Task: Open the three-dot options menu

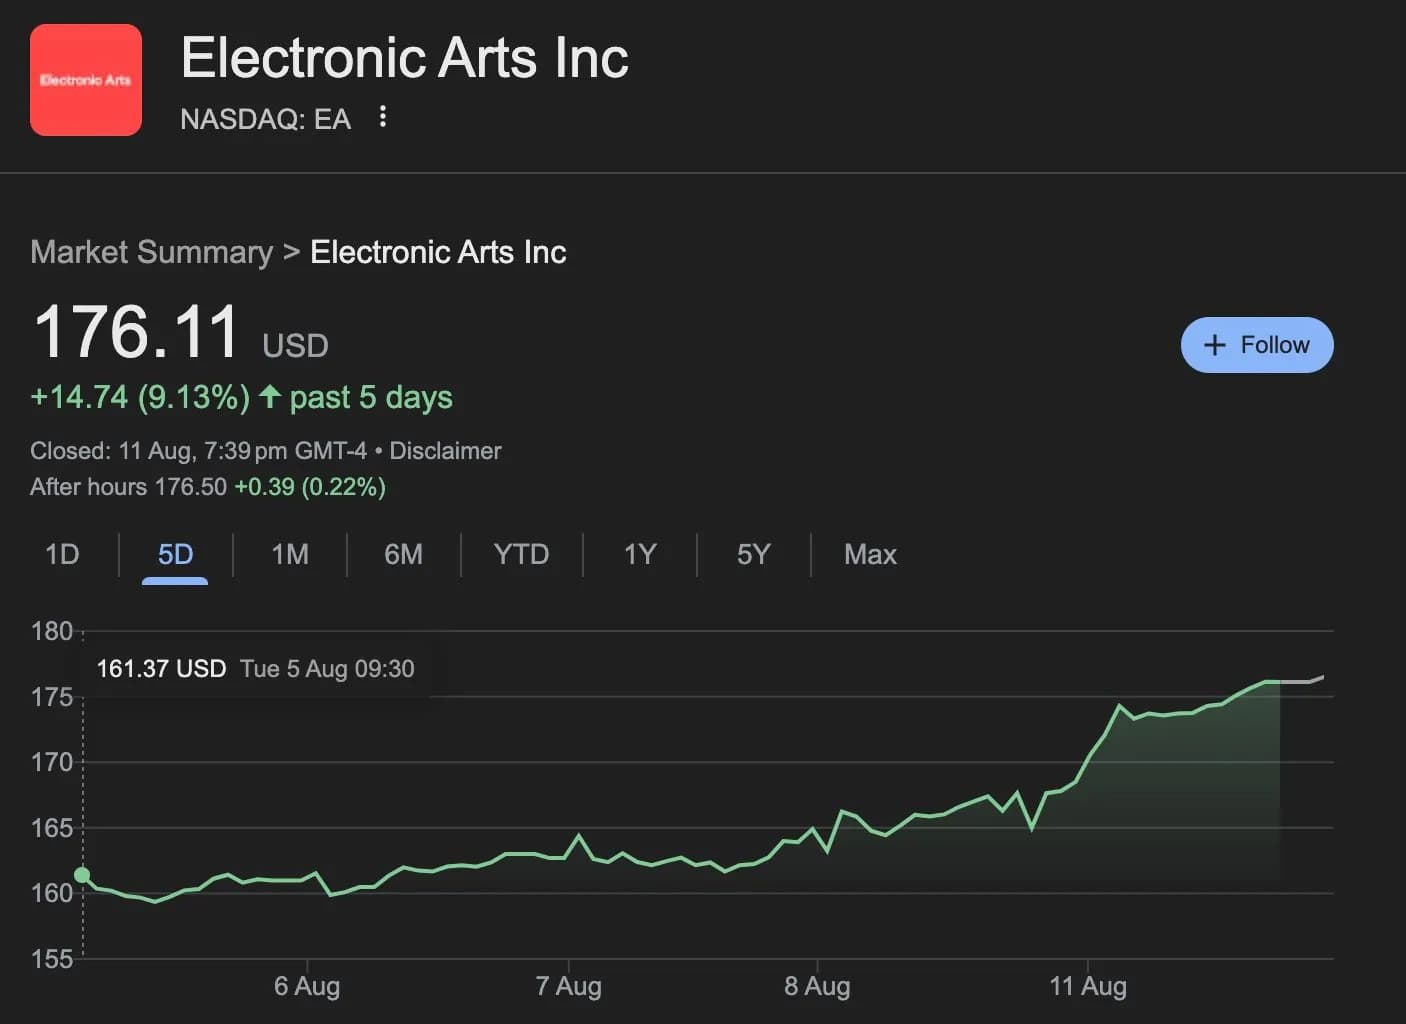Action: point(382,117)
